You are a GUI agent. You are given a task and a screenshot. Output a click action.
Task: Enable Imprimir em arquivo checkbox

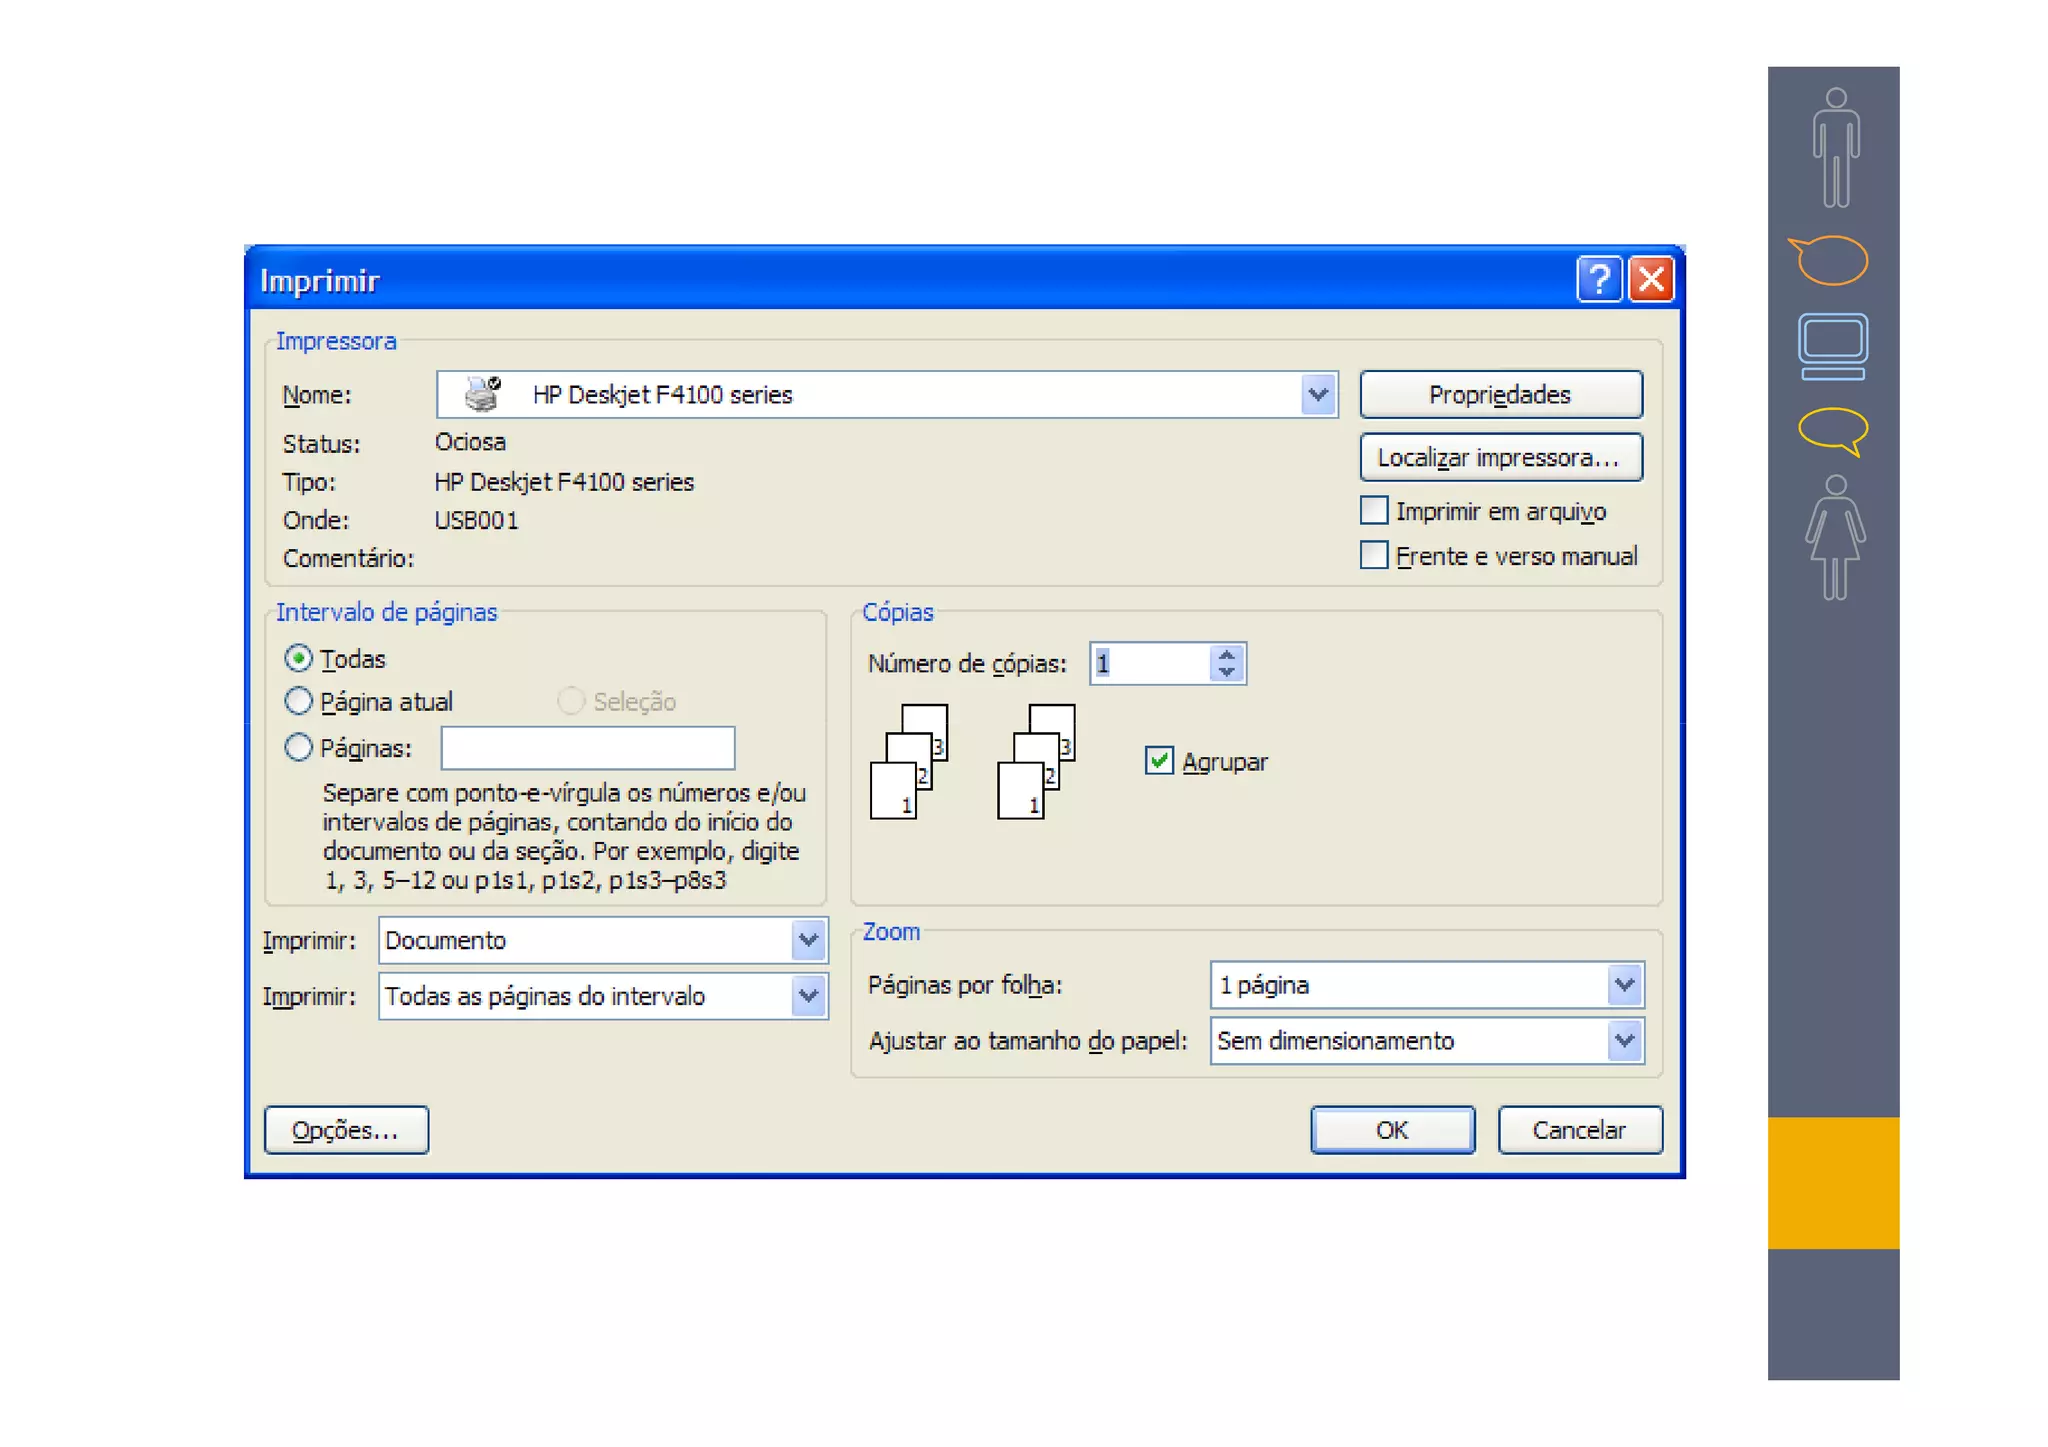click(x=1374, y=510)
